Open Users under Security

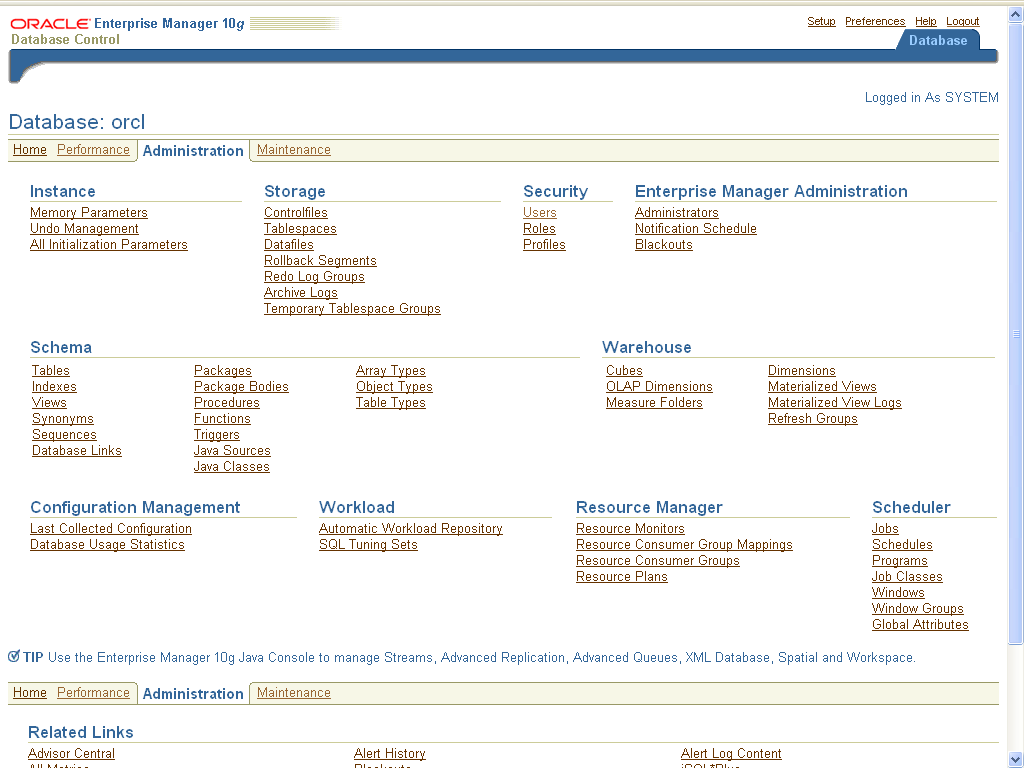click(x=539, y=212)
